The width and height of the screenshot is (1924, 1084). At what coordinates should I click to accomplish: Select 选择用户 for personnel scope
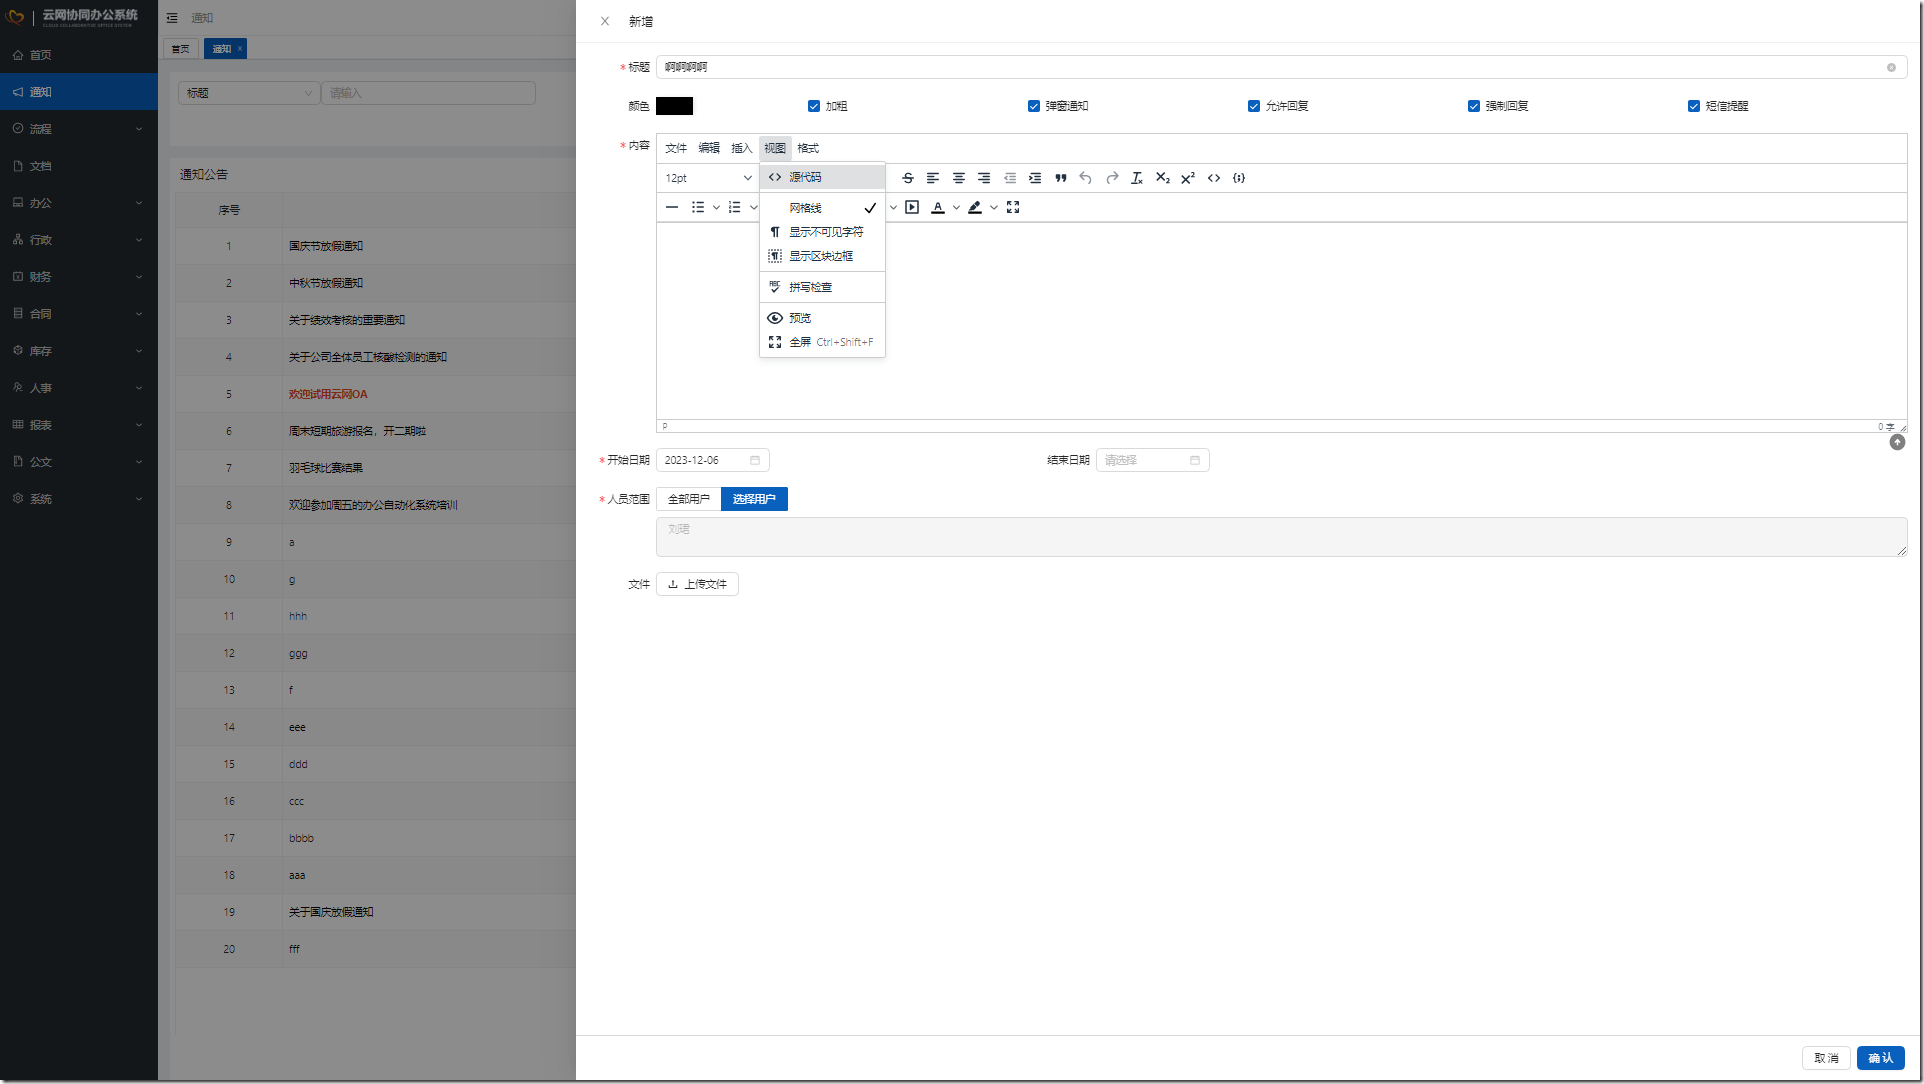(x=754, y=499)
